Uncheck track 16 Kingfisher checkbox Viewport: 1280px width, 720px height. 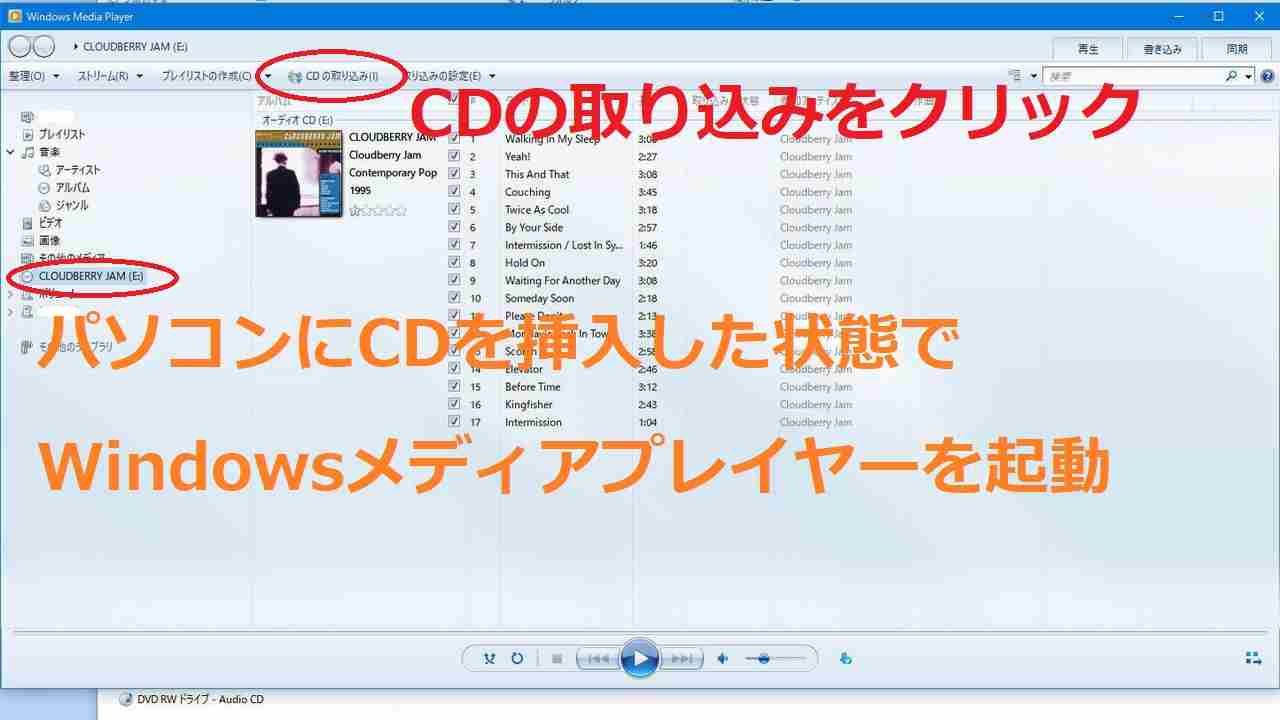[x=454, y=405]
